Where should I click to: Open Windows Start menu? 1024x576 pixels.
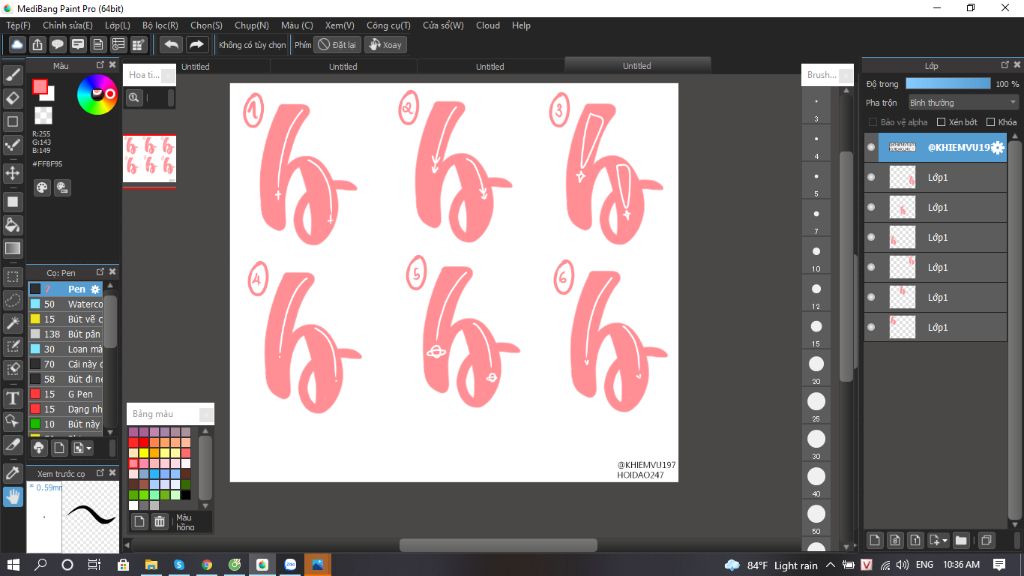pyautogui.click(x=13, y=565)
